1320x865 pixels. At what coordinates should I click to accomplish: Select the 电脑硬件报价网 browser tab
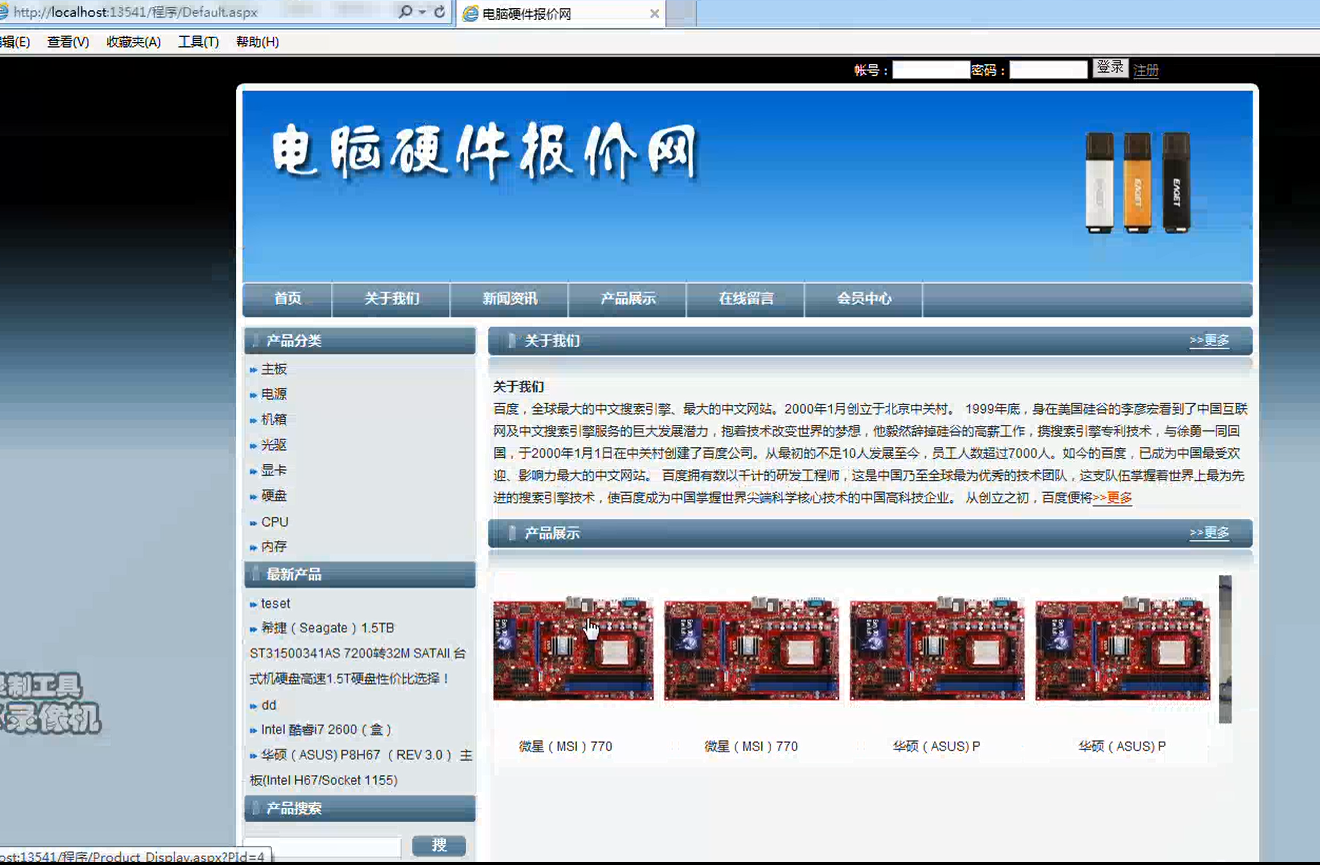561,14
